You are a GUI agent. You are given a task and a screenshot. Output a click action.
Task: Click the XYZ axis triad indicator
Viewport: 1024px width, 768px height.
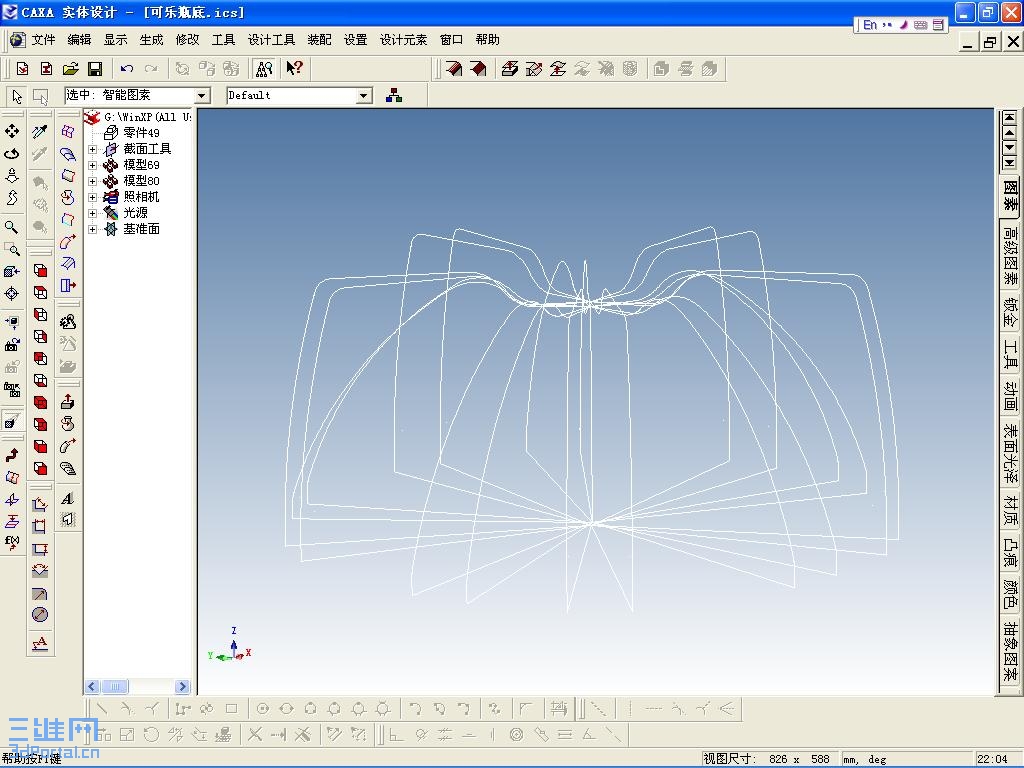pos(230,645)
